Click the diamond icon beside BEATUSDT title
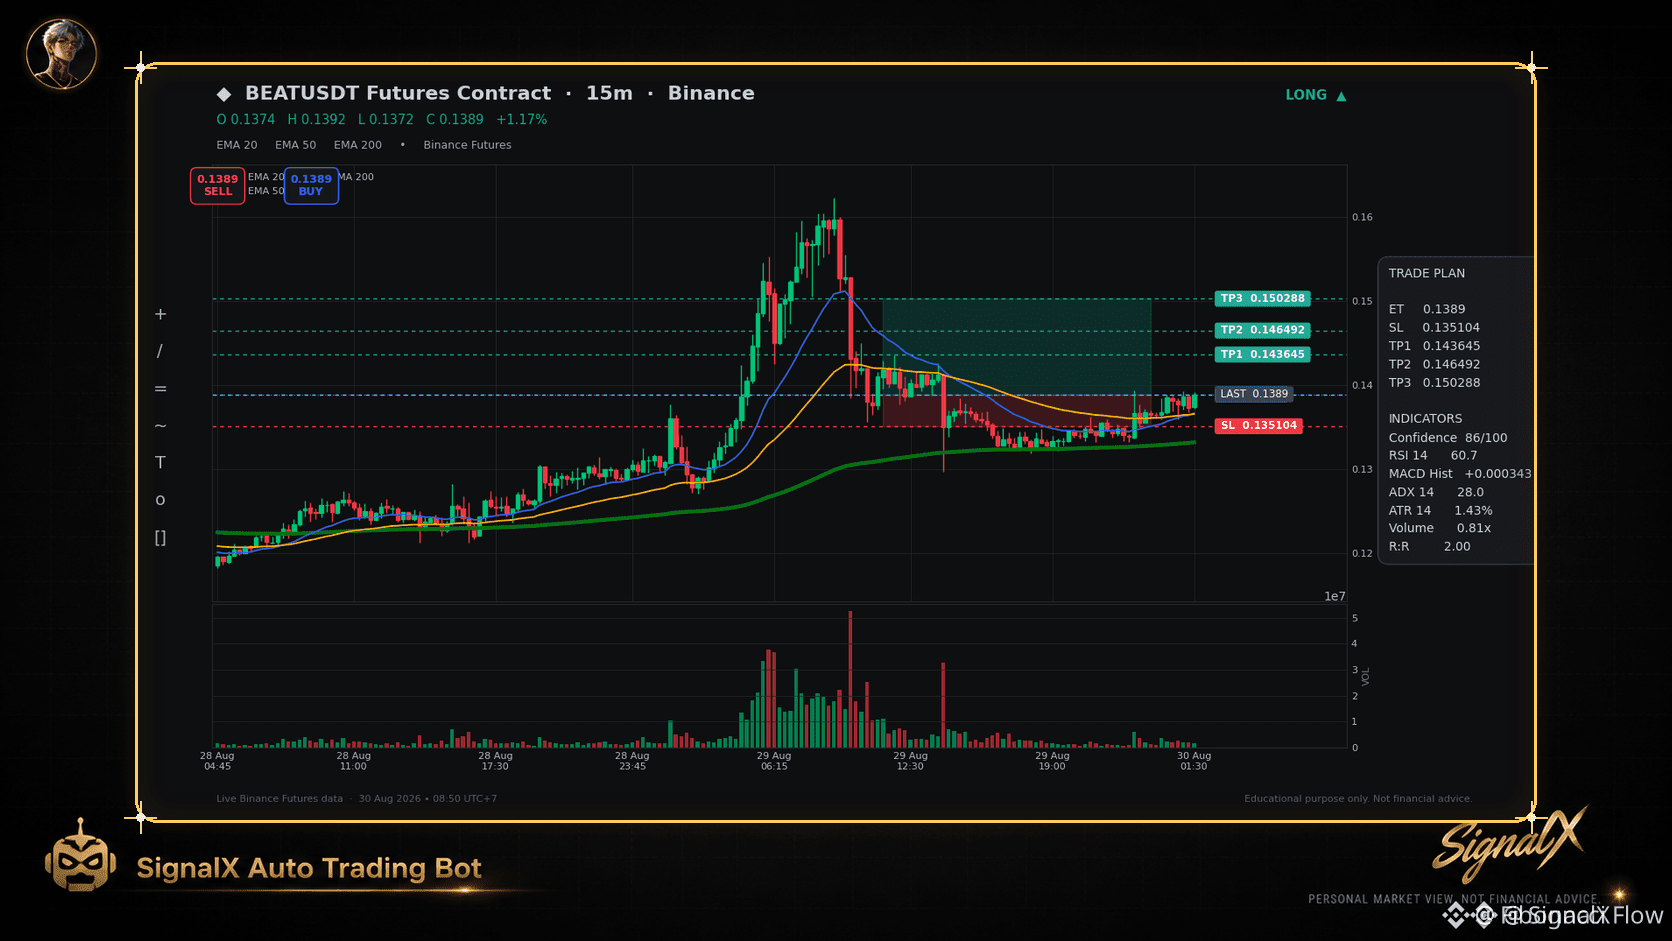 (x=224, y=94)
